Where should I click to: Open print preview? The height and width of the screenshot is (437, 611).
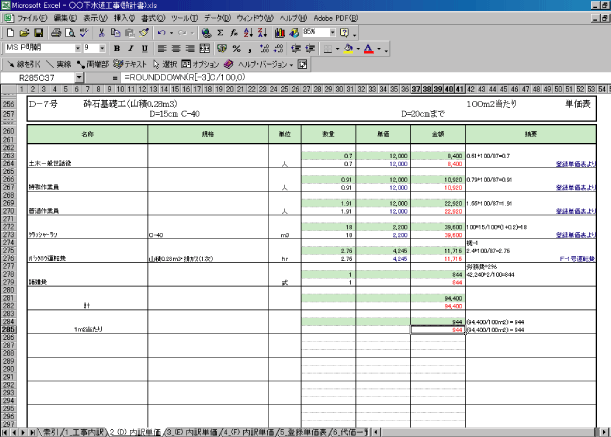click(70, 33)
